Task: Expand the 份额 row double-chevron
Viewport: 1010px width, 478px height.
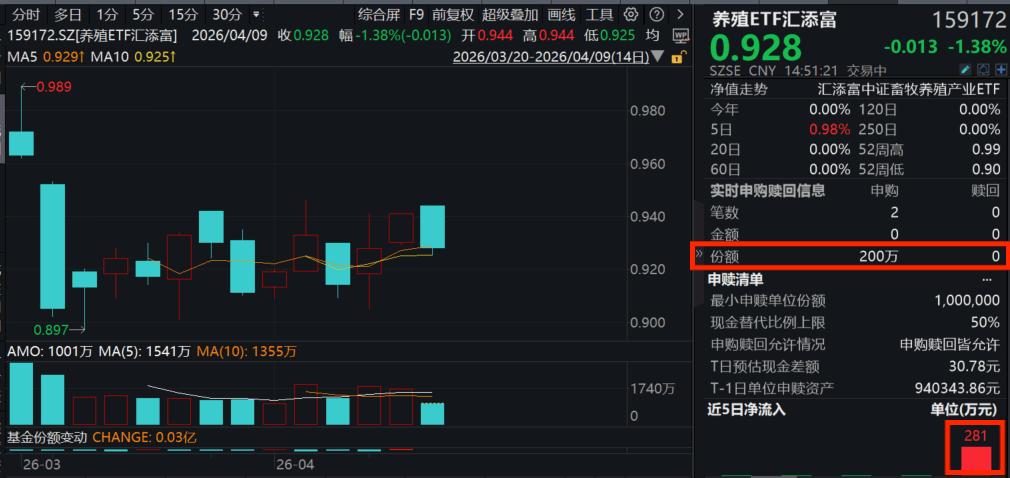Action: tap(700, 256)
